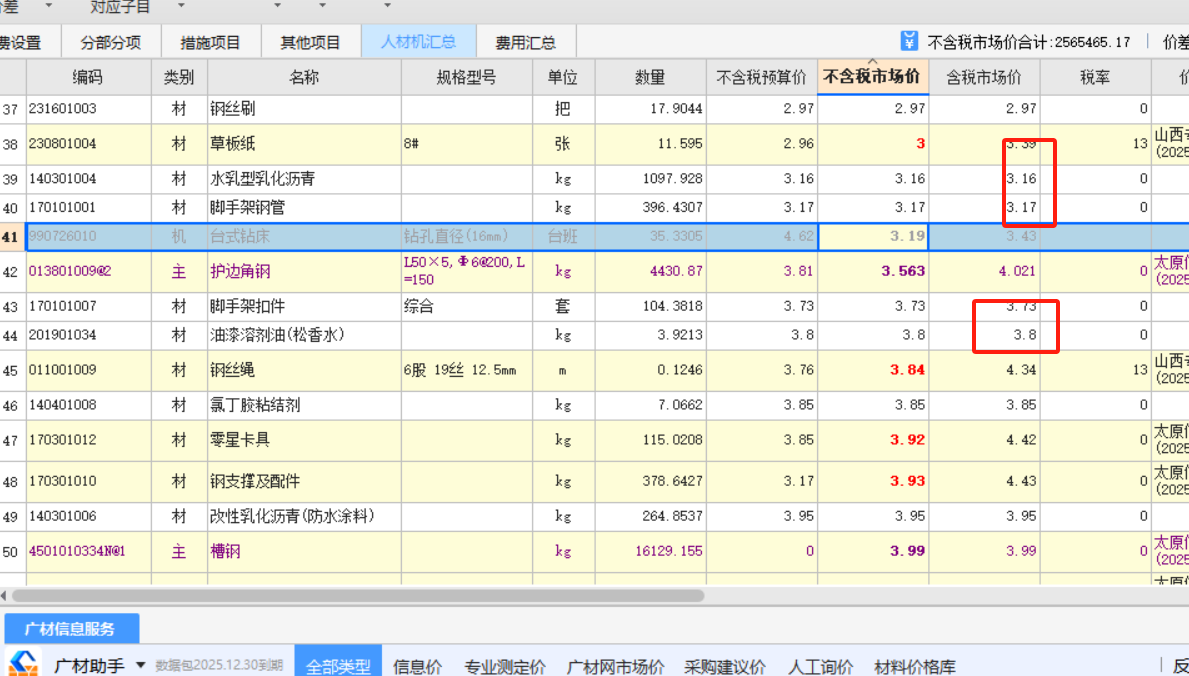Switch to the 其他项目 tab
1189x676 pixels.
point(311,42)
